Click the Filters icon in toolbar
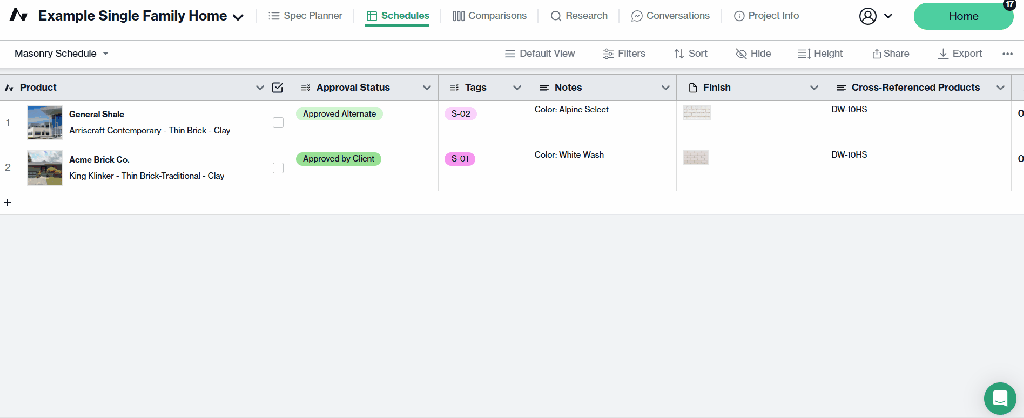This screenshot has width=1024, height=418. (x=608, y=54)
